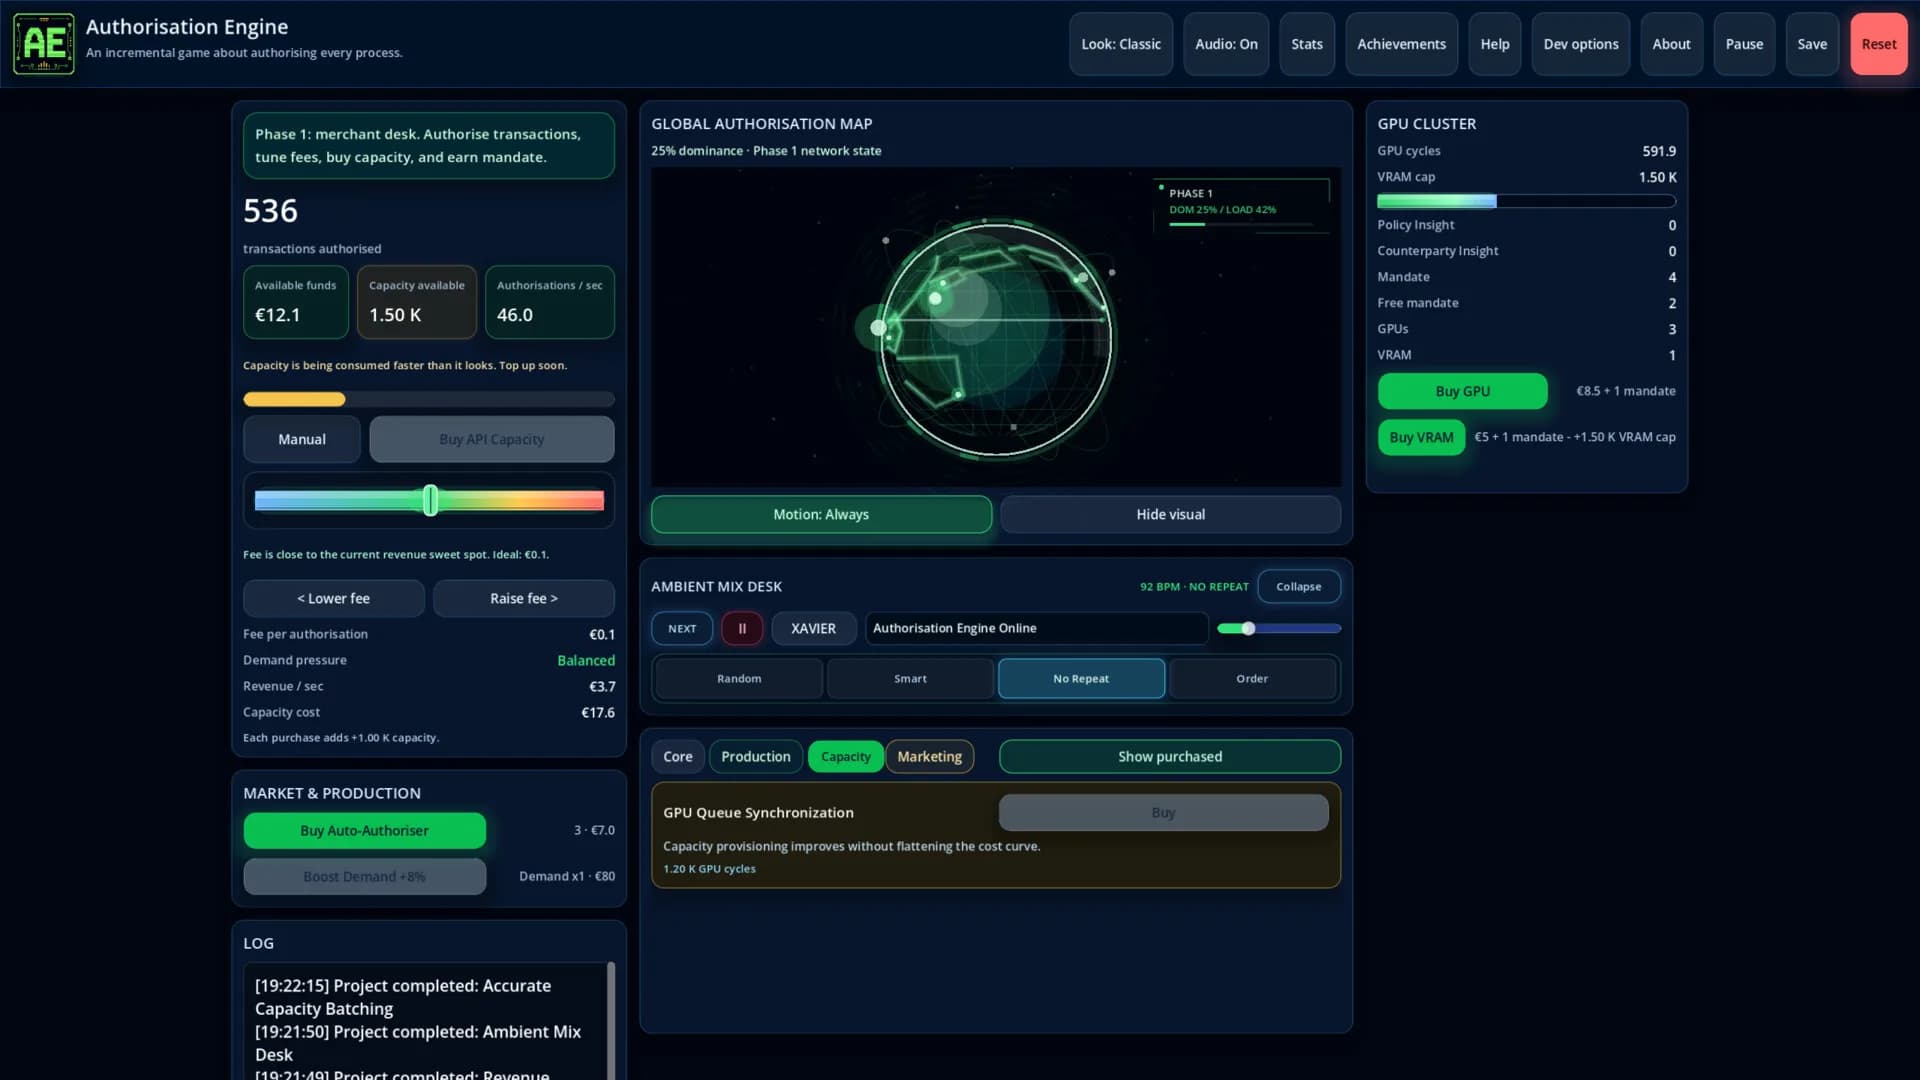Click 'Project completed: Ambient Mix Desk' log entry

[x=418, y=1043]
